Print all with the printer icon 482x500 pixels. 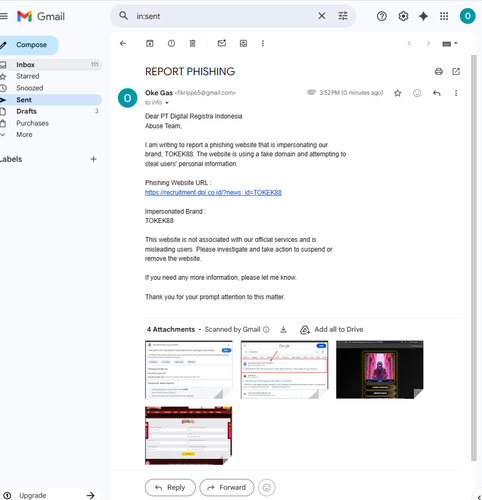[439, 71]
